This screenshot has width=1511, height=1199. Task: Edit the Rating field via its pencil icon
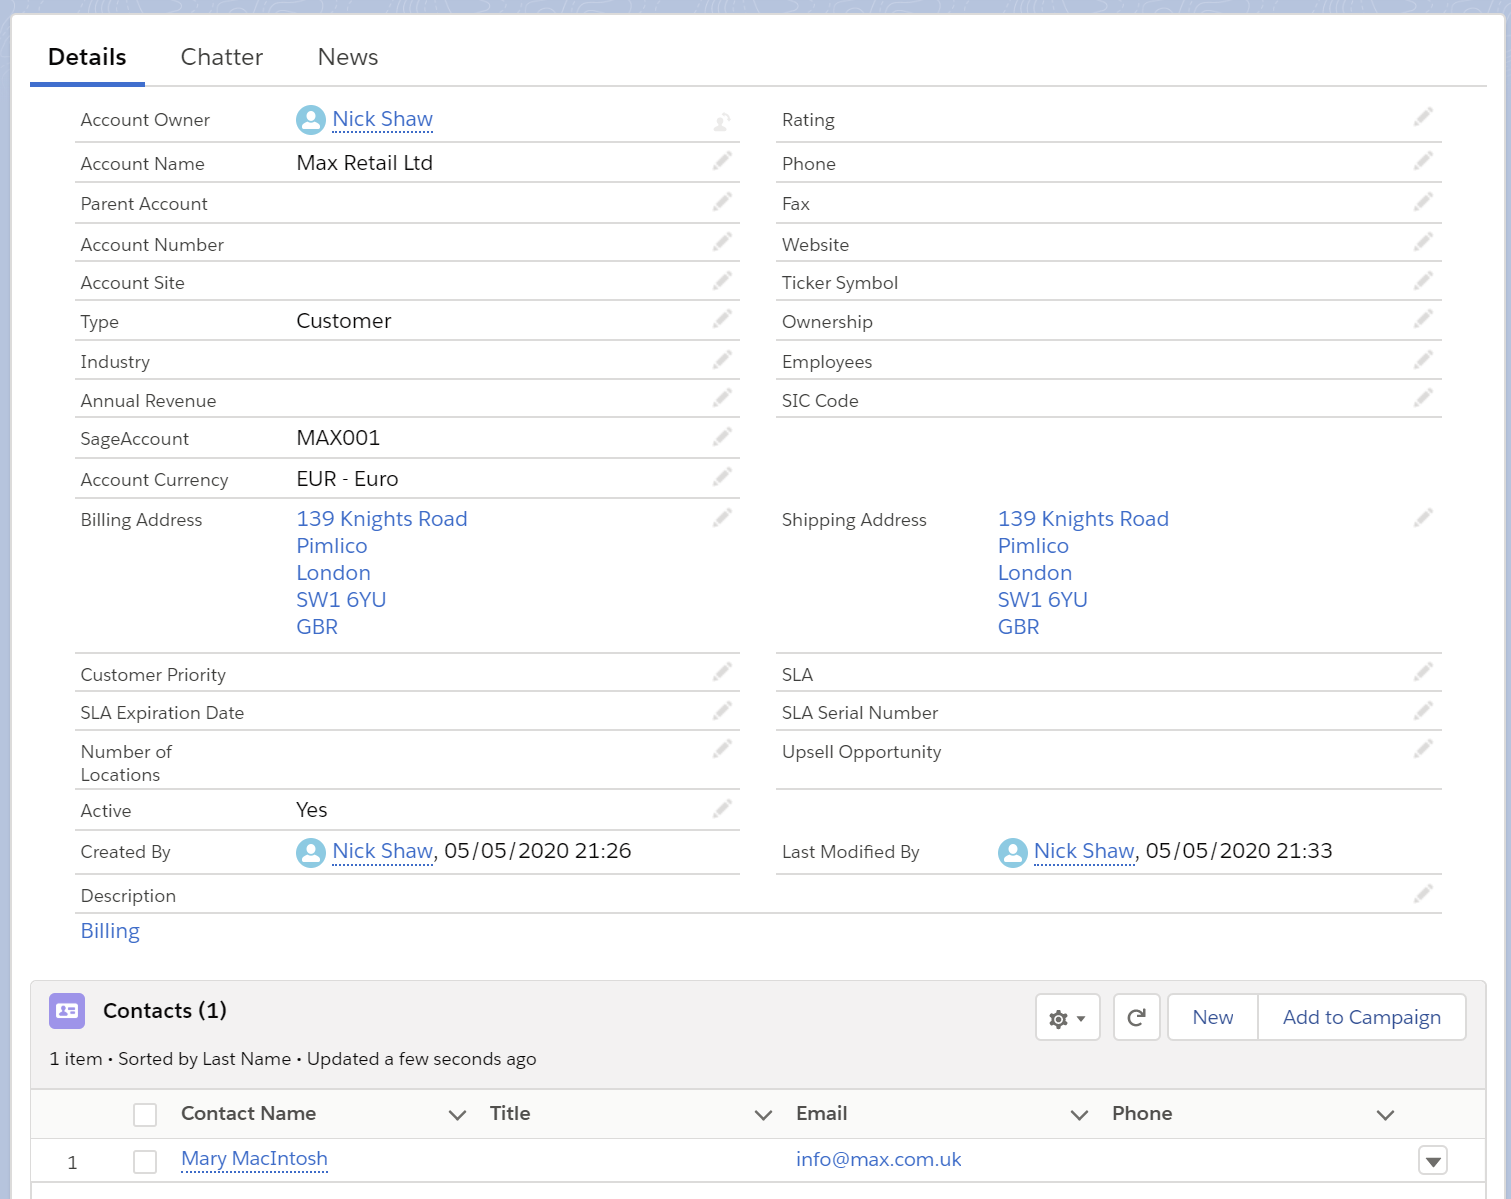coord(1423,118)
